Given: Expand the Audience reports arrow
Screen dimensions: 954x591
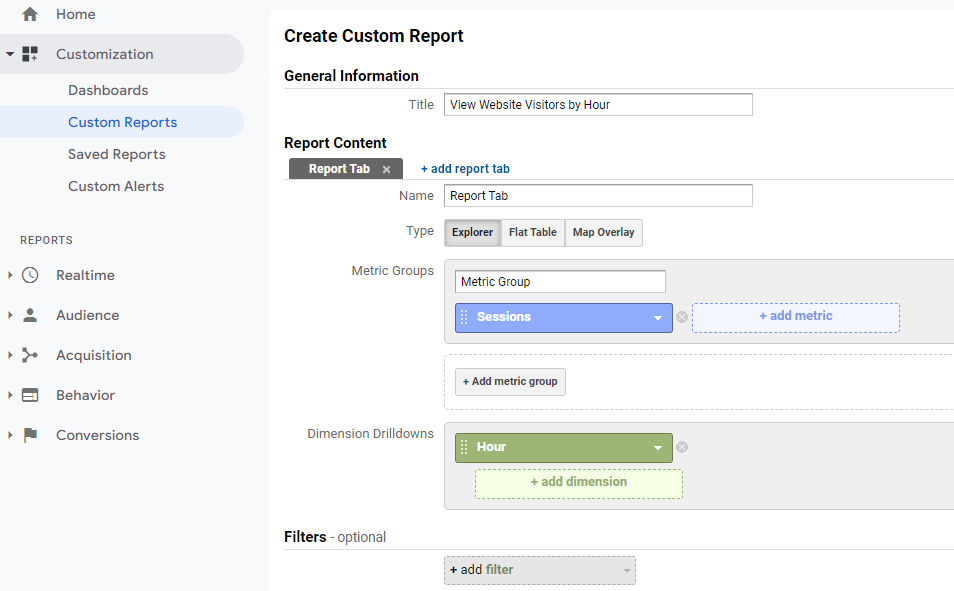Looking at the screenshot, I should coord(10,315).
